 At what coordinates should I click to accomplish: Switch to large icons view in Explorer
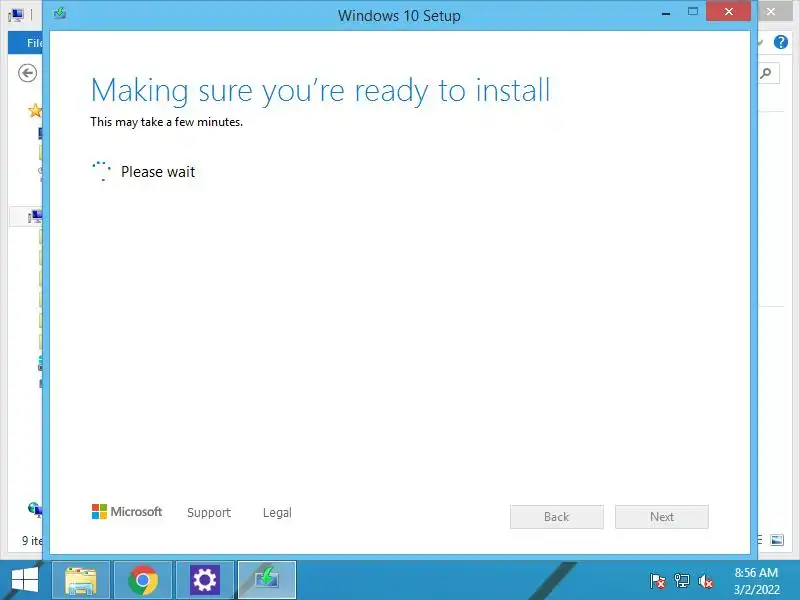pos(777,540)
